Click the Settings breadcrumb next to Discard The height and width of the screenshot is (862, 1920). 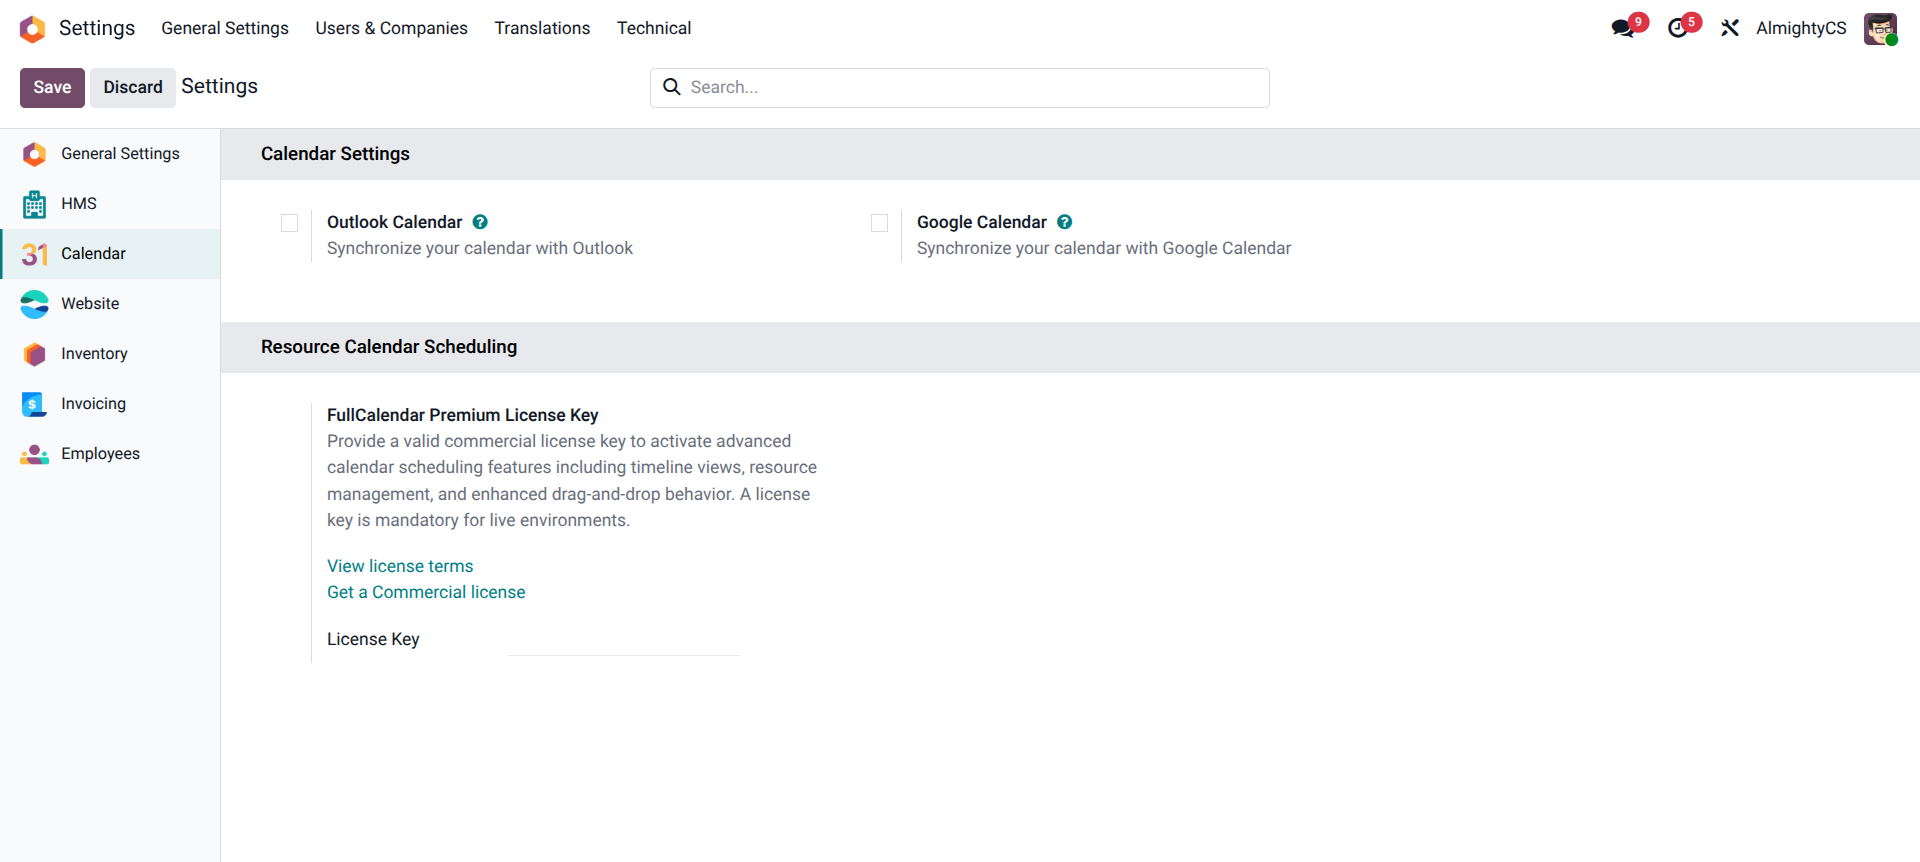219,86
